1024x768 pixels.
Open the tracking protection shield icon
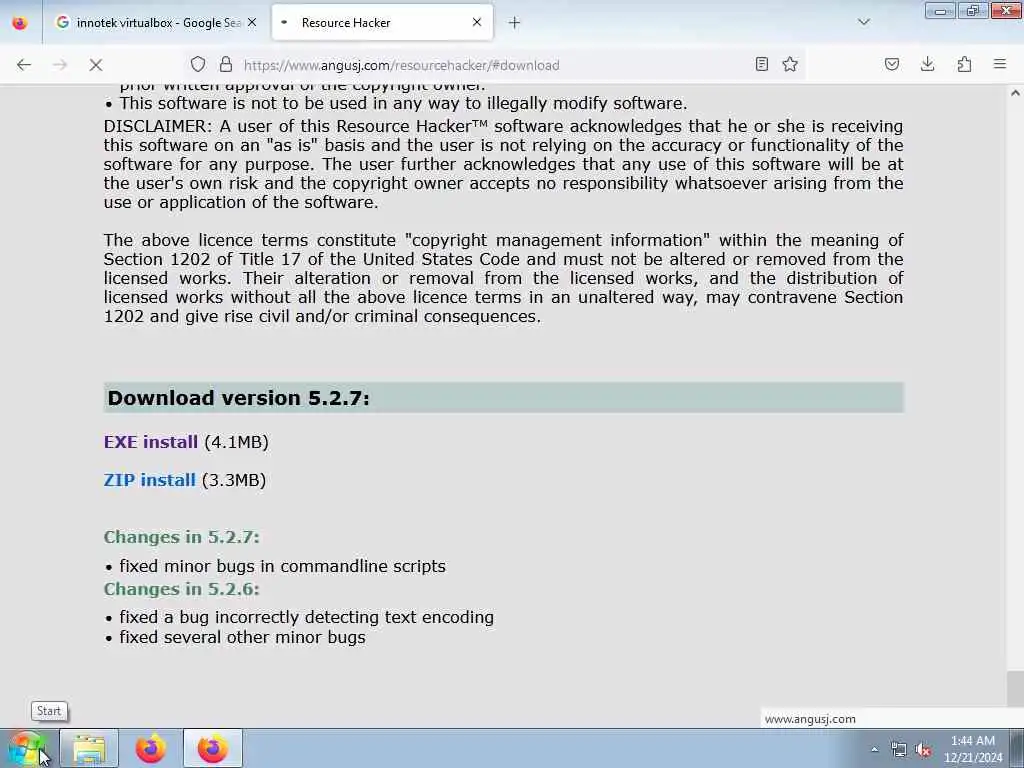click(198, 65)
